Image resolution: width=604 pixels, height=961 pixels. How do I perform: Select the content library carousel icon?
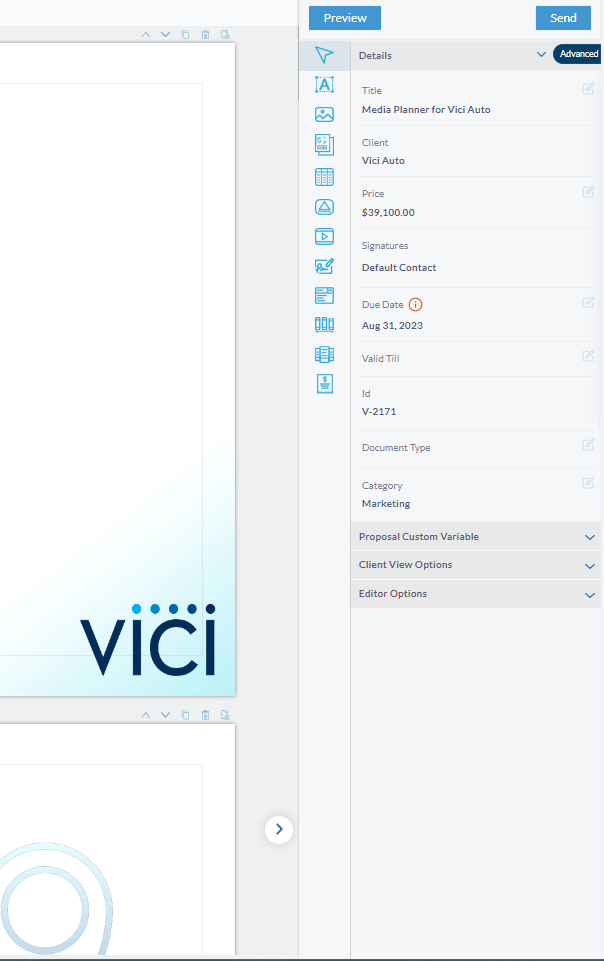pyautogui.click(x=324, y=354)
